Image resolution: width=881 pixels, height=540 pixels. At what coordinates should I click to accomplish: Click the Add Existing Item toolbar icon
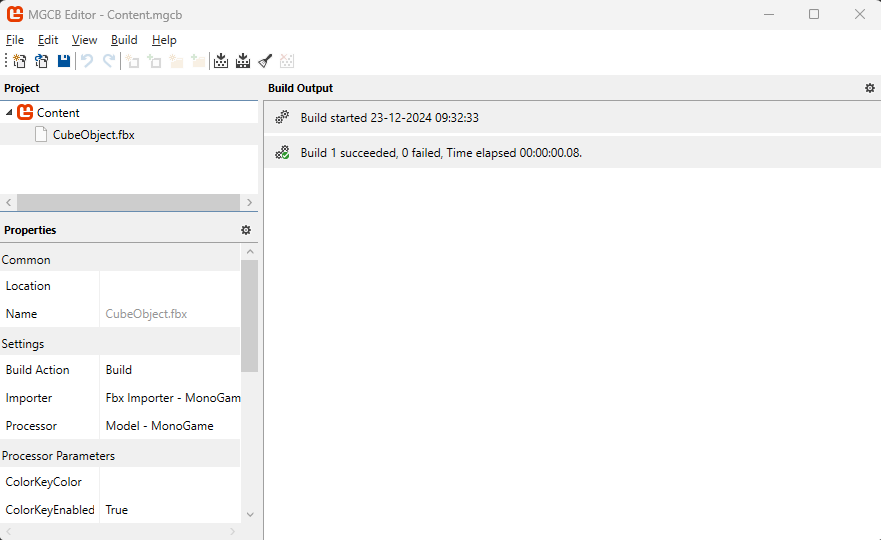pyautogui.click(x=154, y=61)
